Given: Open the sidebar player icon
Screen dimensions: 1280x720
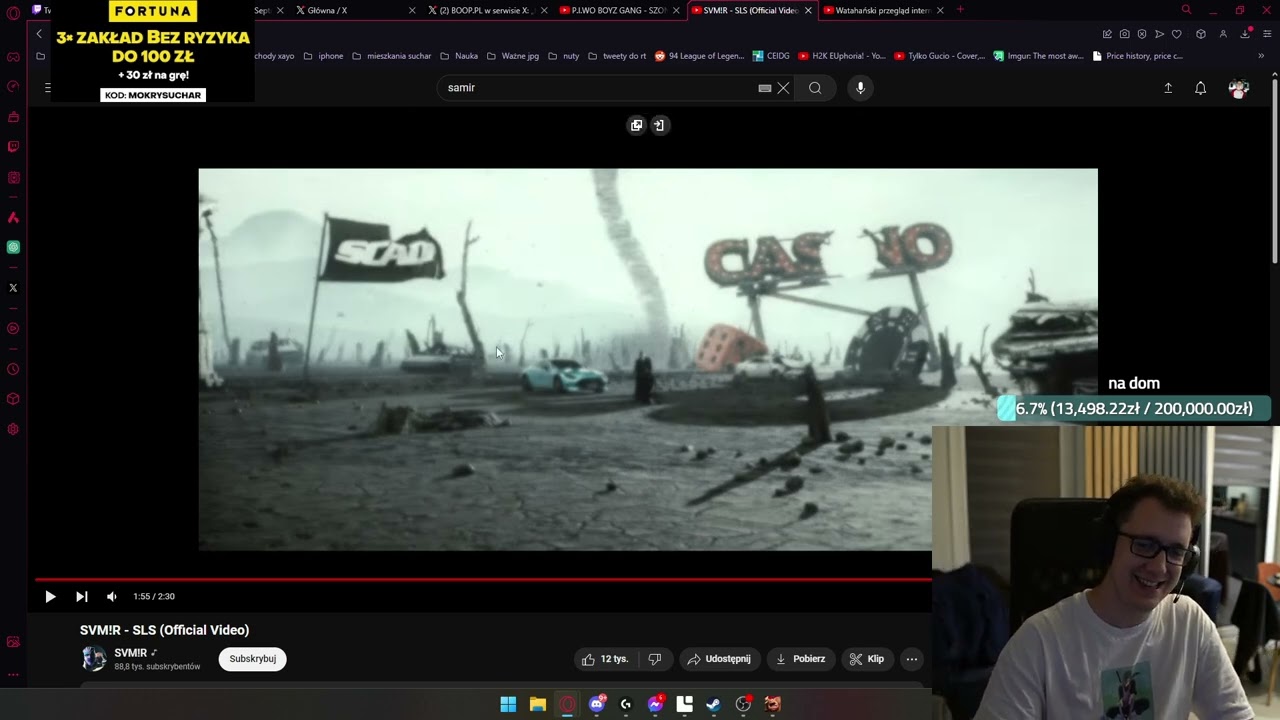Looking at the screenshot, I should pyautogui.click(x=13, y=328).
